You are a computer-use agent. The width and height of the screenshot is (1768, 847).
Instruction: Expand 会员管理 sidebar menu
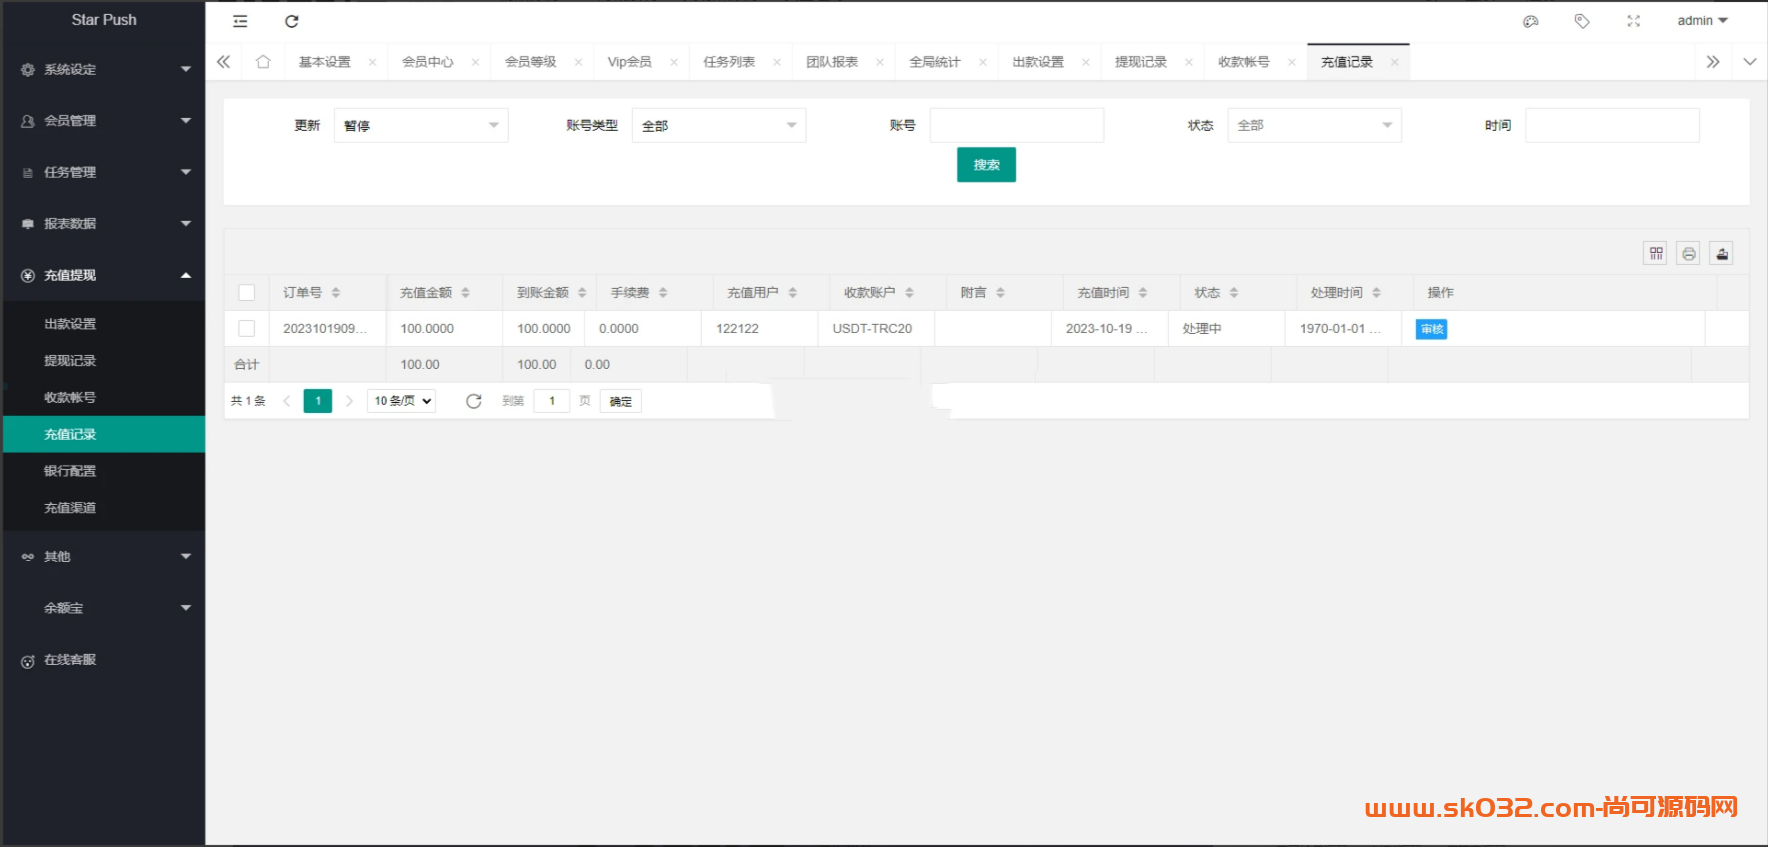pyautogui.click(x=103, y=121)
